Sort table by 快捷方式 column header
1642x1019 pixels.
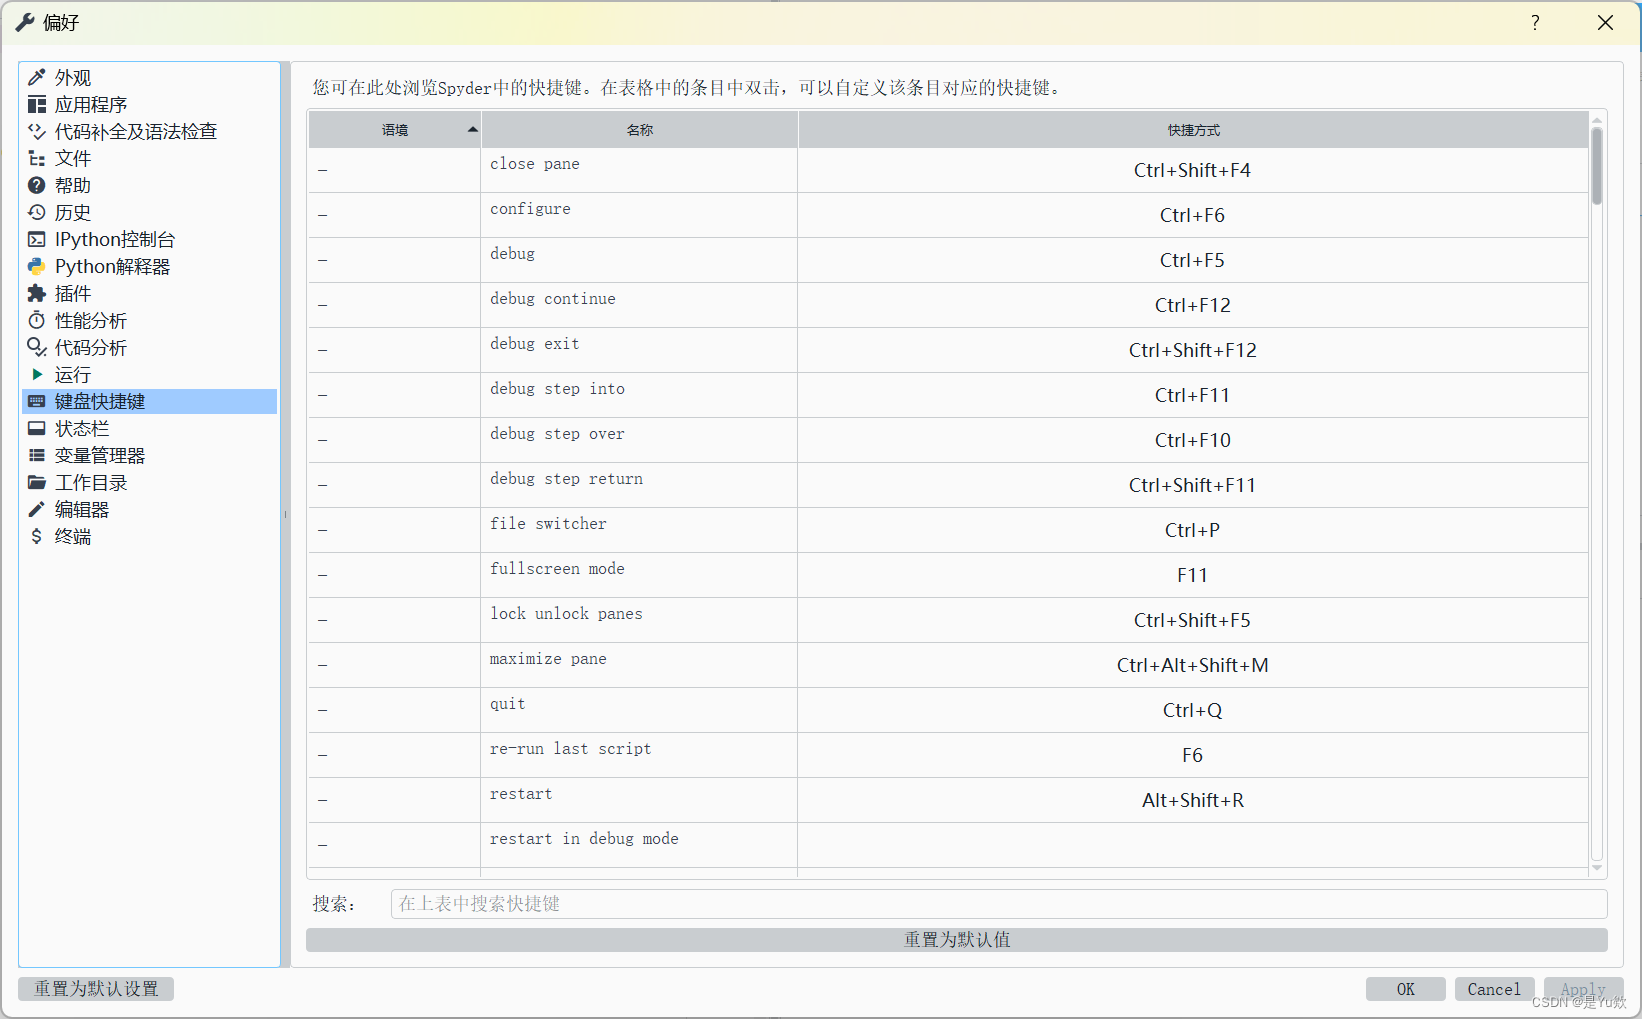(x=1193, y=130)
